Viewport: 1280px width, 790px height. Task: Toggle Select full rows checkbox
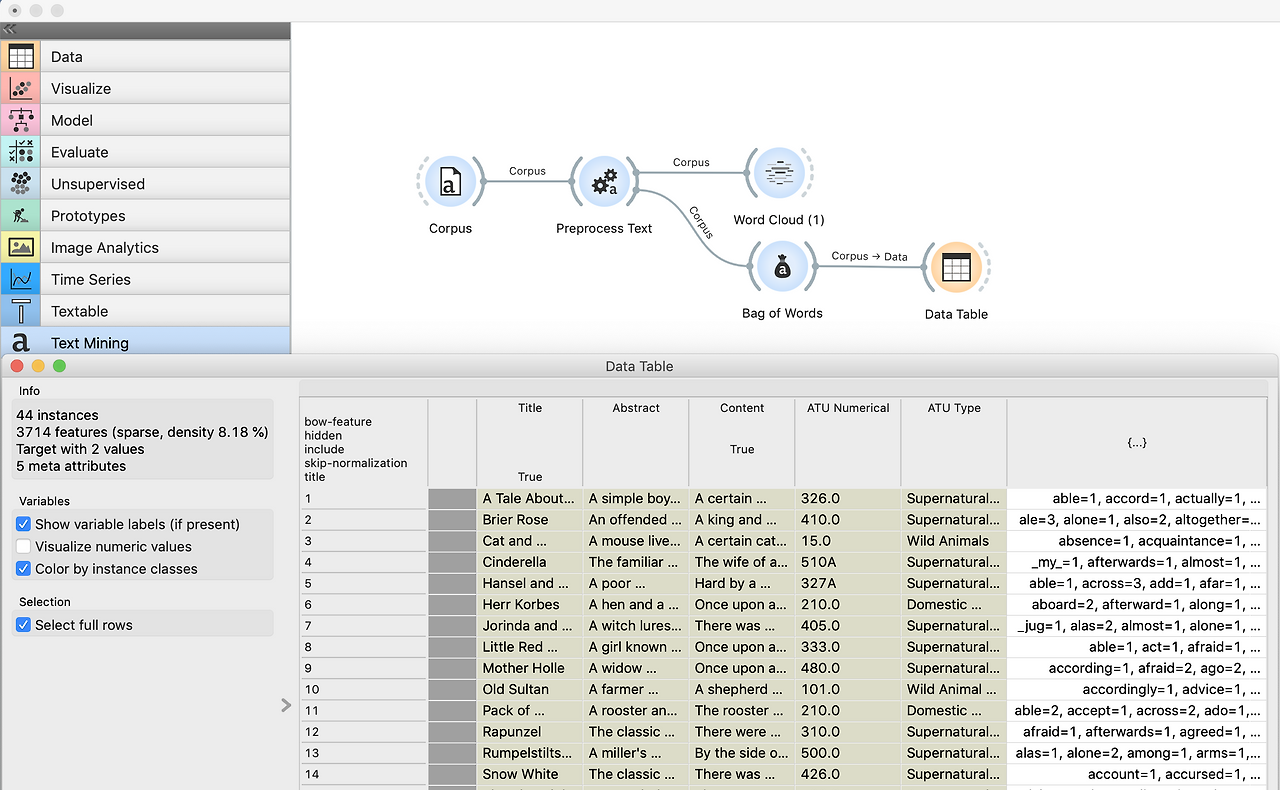click(x=24, y=625)
